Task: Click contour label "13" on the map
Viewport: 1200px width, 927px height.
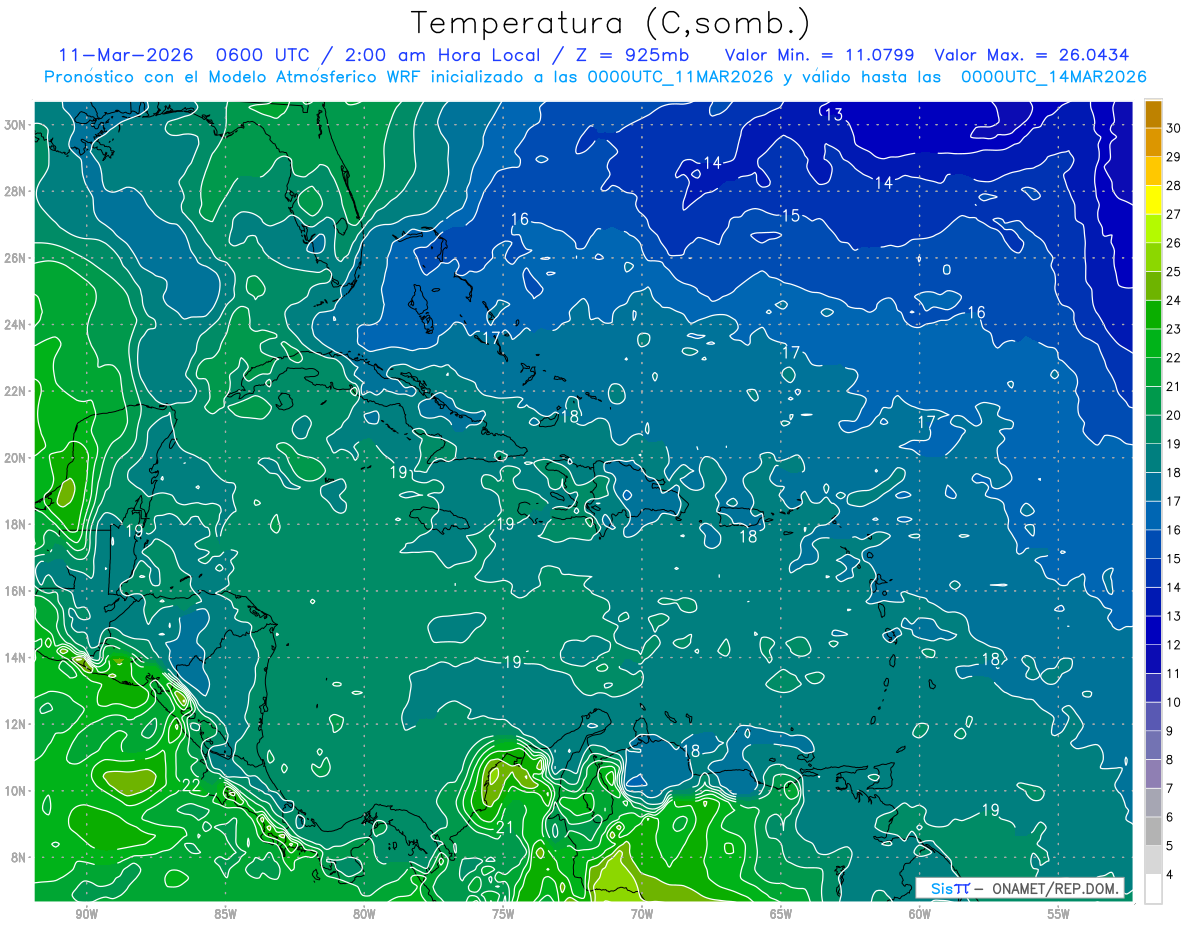Action: click(x=833, y=115)
